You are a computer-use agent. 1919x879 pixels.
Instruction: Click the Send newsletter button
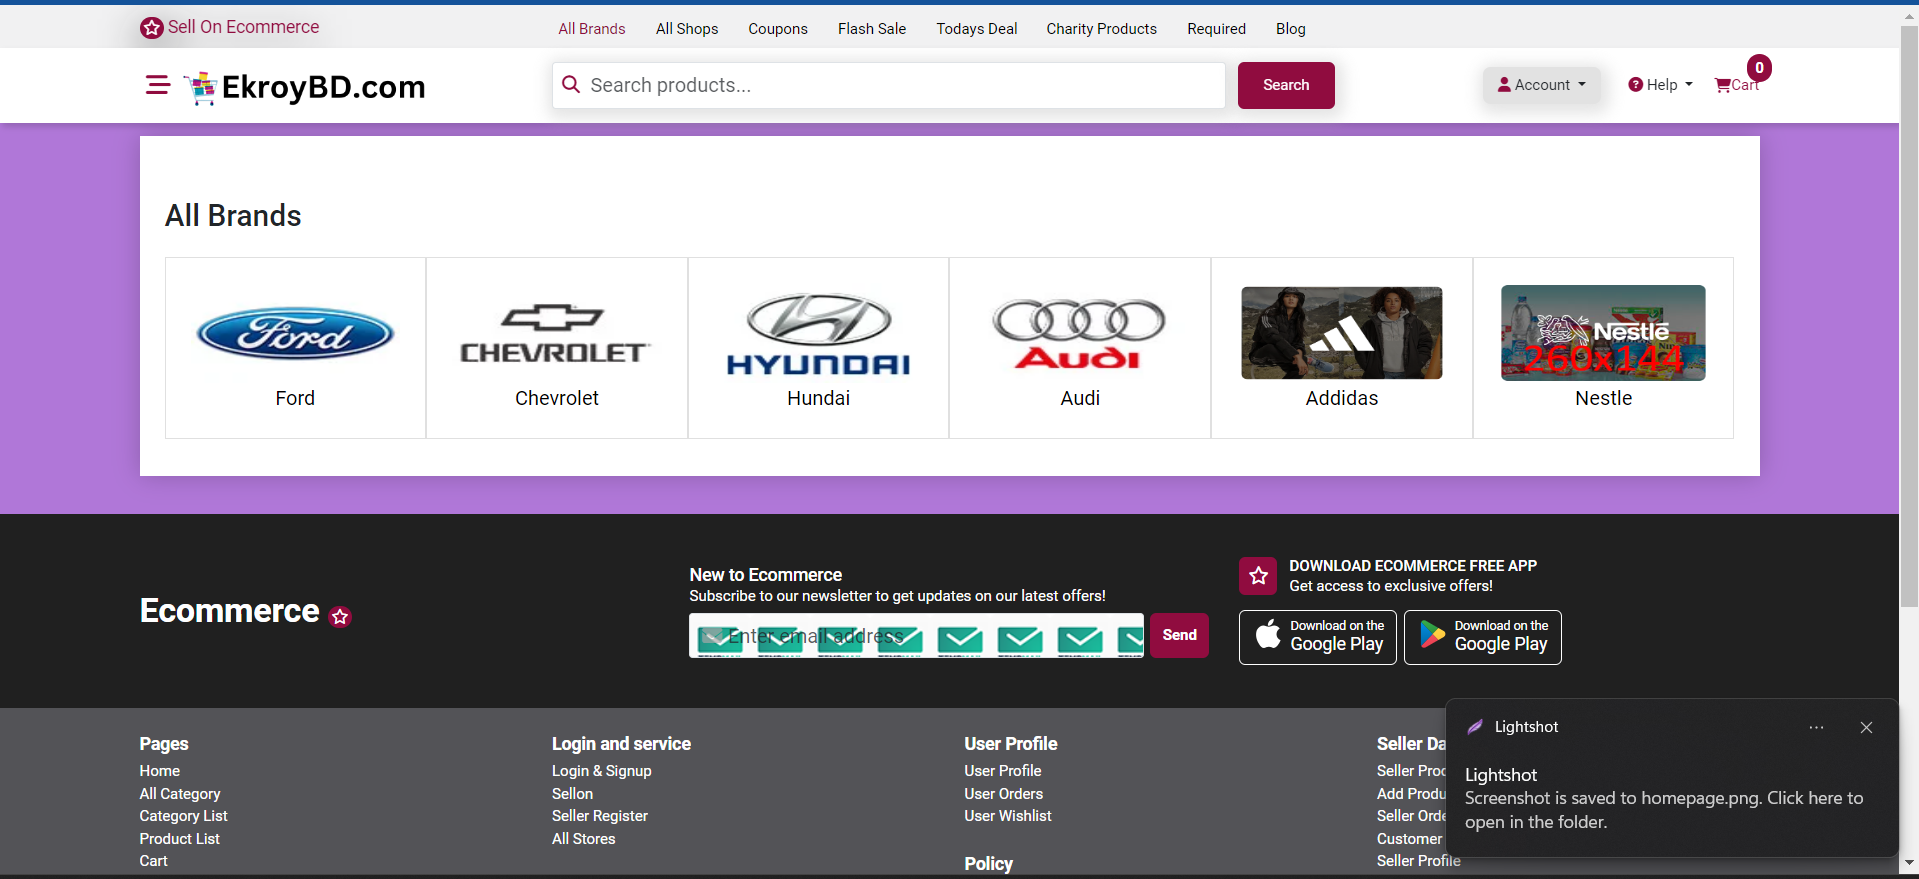(x=1179, y=635)
